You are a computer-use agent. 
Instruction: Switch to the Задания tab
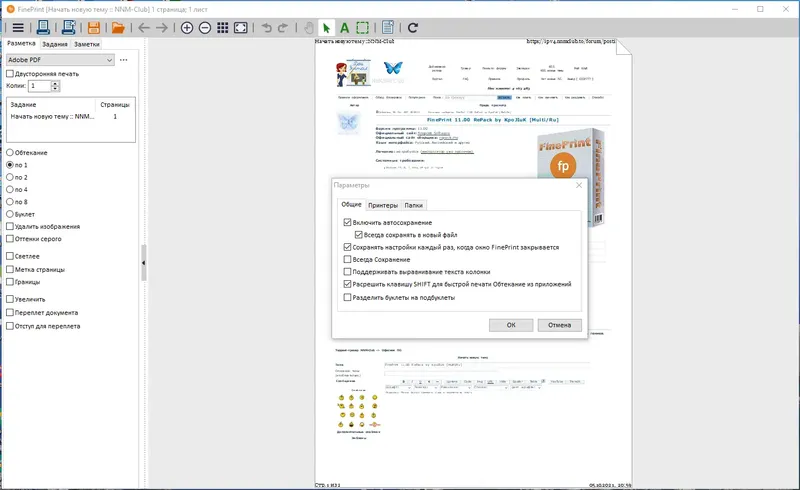point(55,44)
